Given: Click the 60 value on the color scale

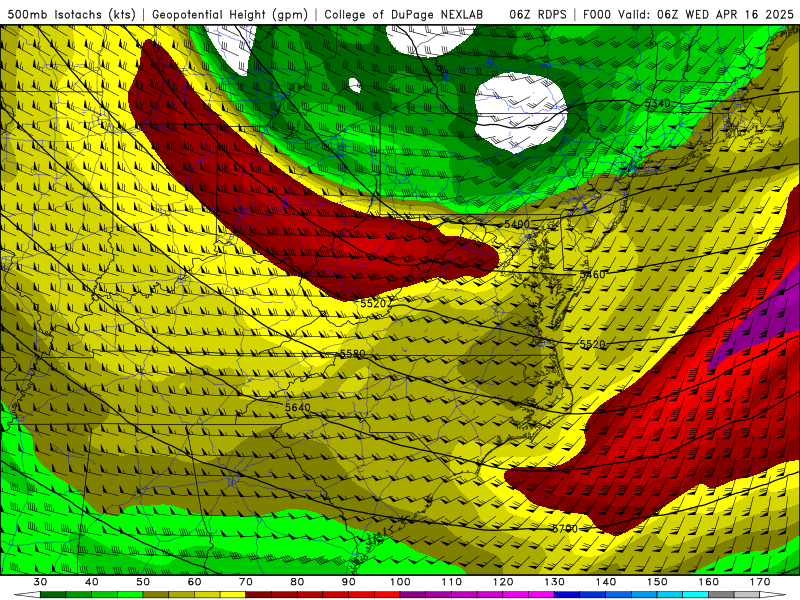Looking at the screenshot, I should click(194, 582).
